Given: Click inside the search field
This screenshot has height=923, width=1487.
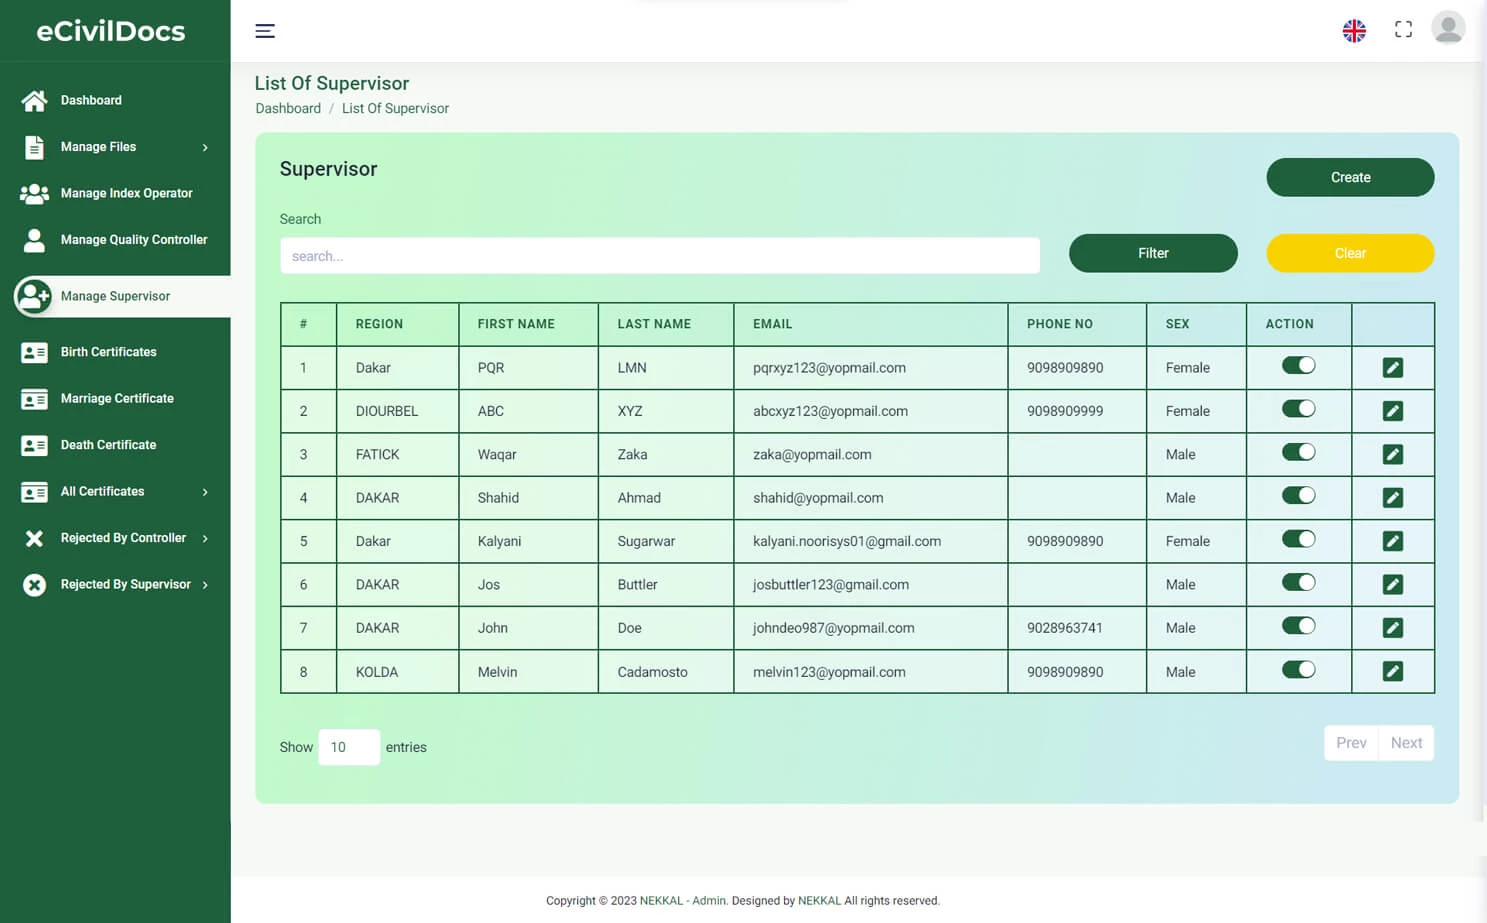Looking at the screenshot, I should [x=659, y=255].
